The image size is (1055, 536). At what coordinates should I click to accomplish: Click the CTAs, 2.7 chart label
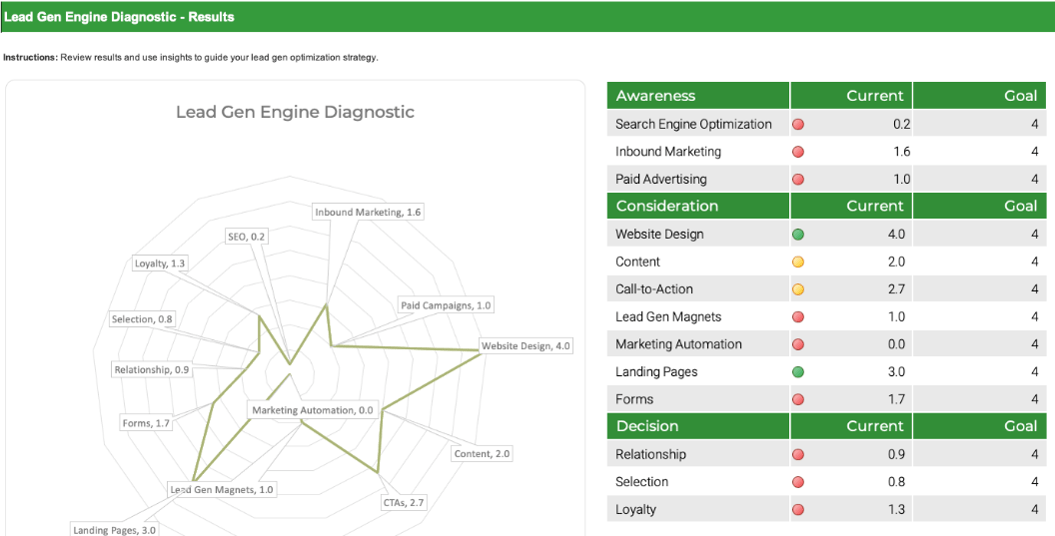(404, 502)
